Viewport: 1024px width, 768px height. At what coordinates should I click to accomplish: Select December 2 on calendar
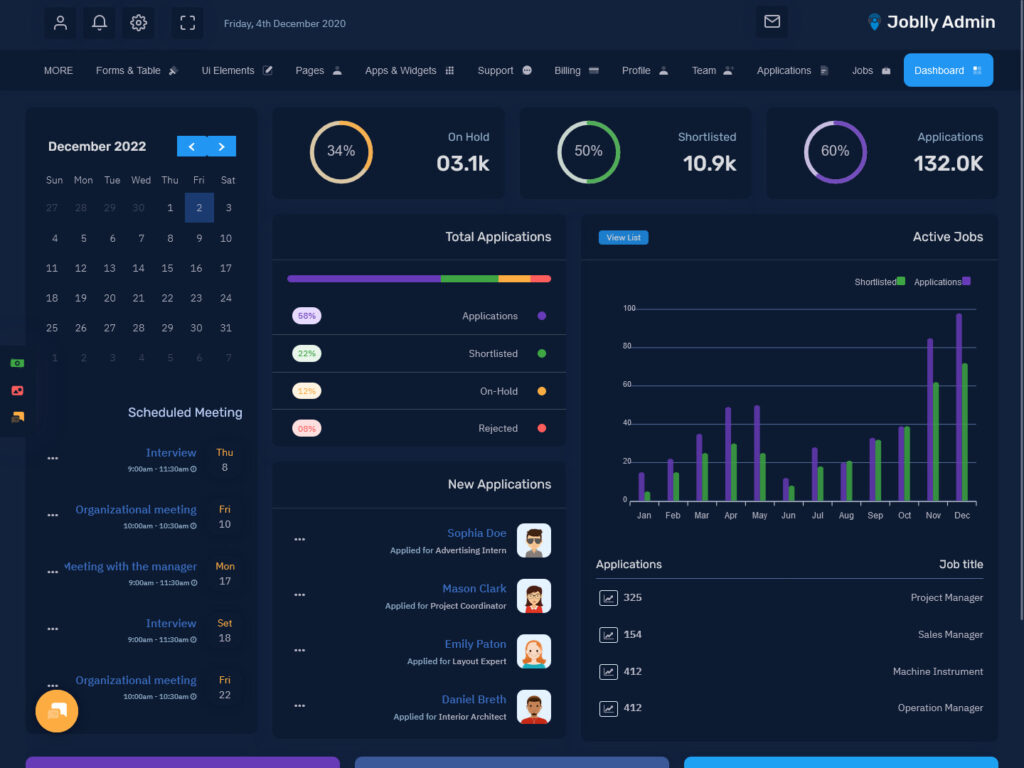(199, 208)
